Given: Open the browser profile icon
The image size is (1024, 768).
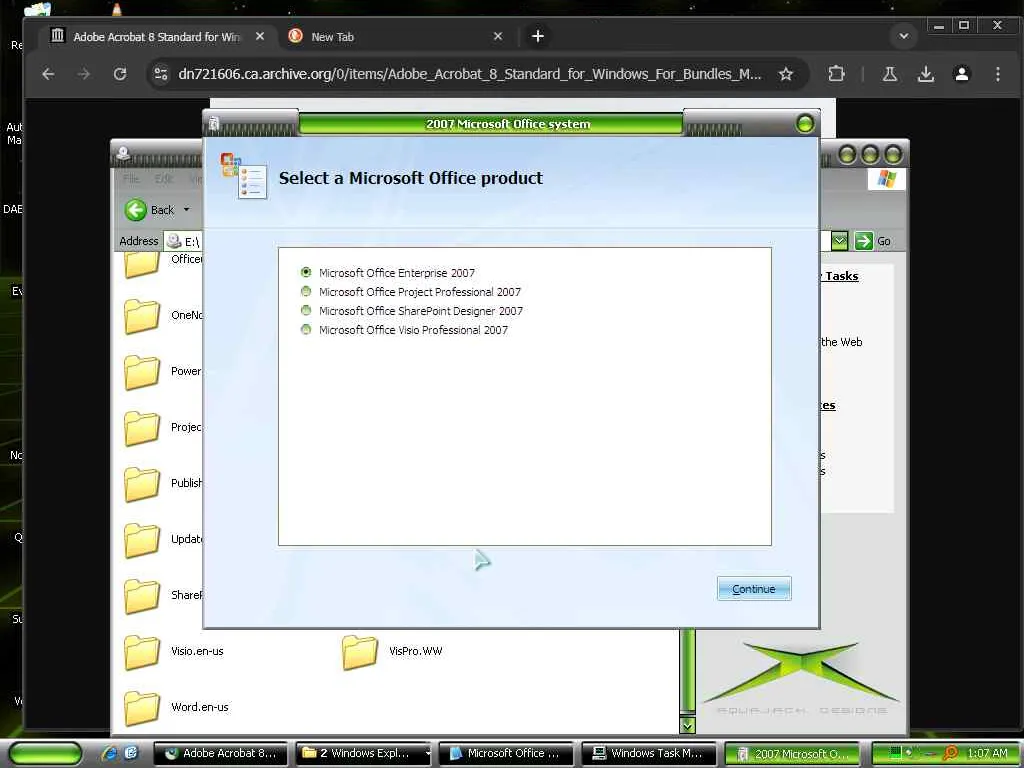Looking at the screenshot, I should pyautogui.click(x=961, y=74).
